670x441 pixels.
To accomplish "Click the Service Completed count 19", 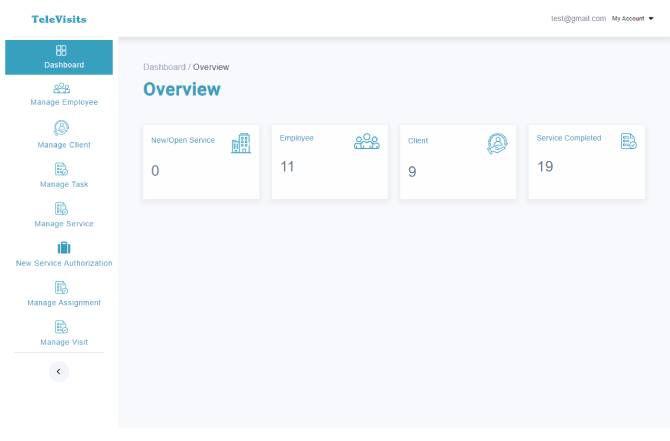I will (545, 167).
